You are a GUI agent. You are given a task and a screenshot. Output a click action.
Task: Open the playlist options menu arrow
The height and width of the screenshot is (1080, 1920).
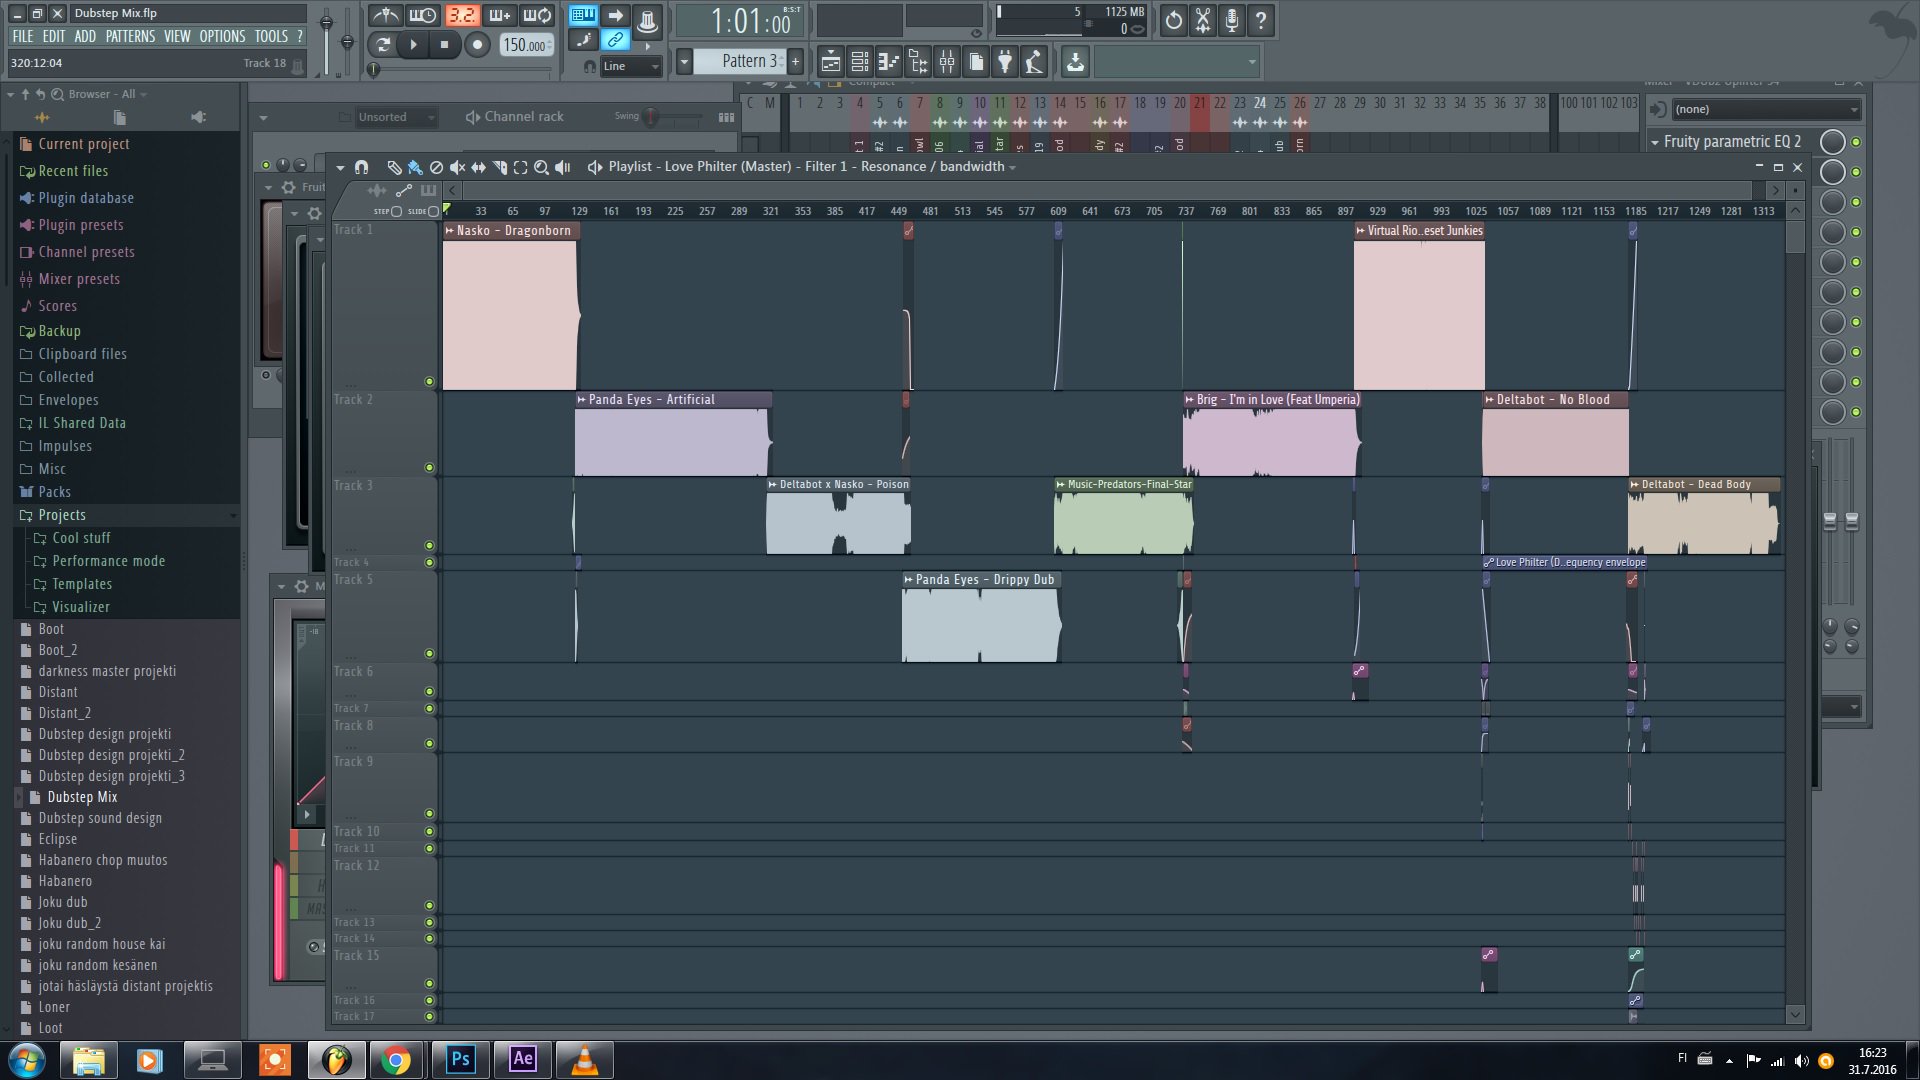click(340, 167)
